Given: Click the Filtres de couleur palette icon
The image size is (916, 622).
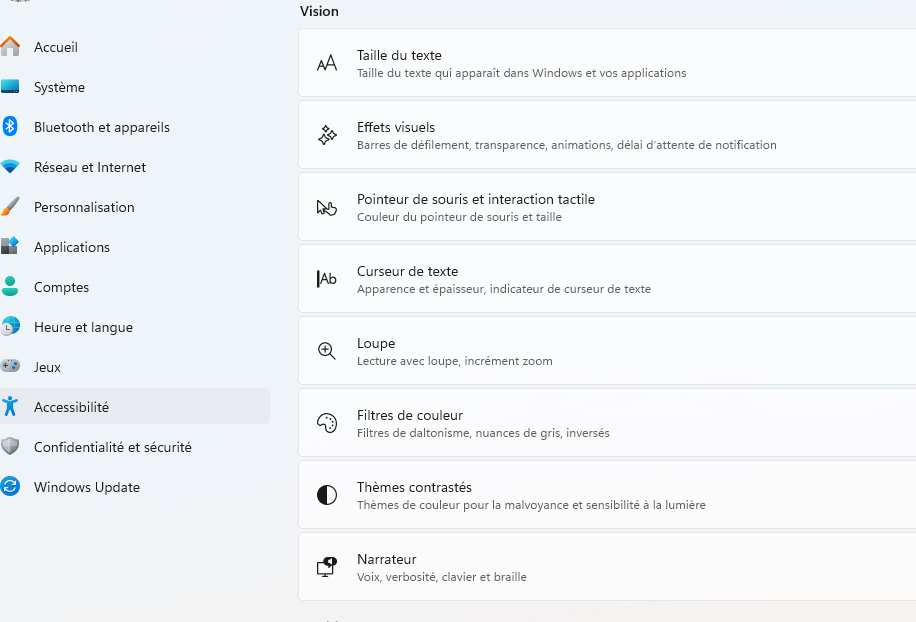Looking at the screenshot, I should pyautogui.click(x=327, y=423).
